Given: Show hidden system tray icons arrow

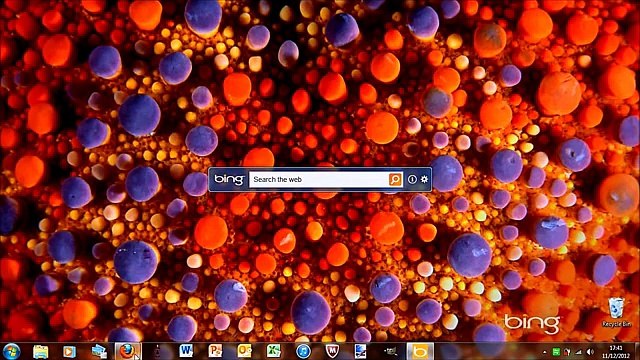Looking at the screenshot, I should (544, 352).
